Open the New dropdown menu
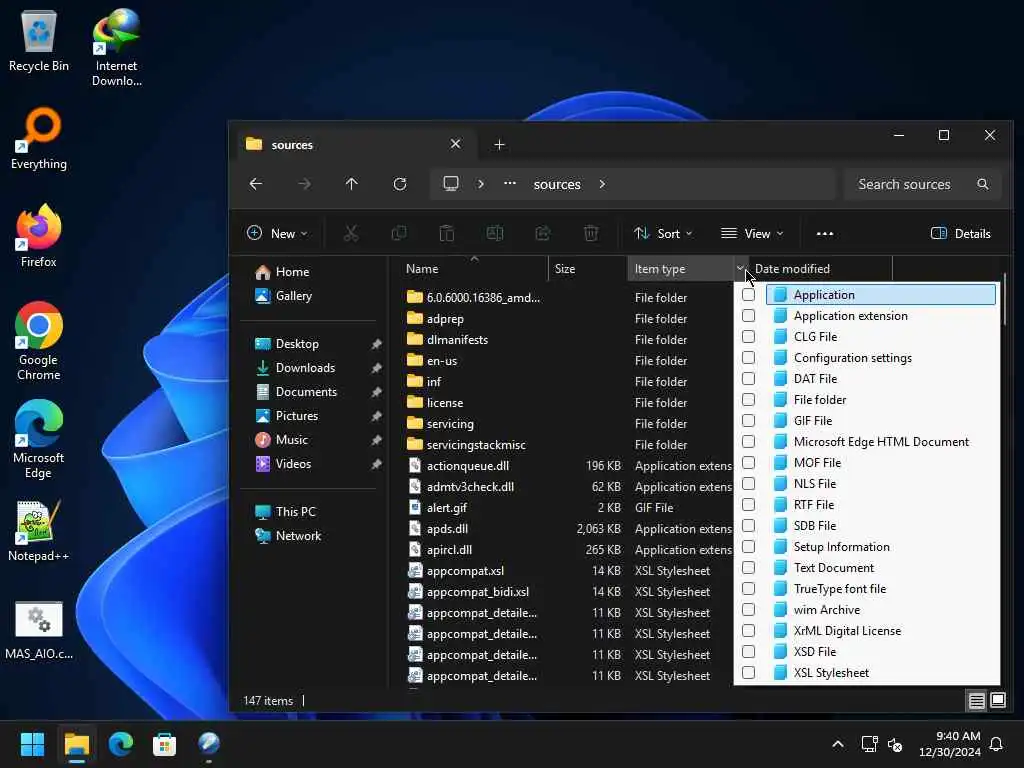The image size is (1024, 768). tap(277, 233)
